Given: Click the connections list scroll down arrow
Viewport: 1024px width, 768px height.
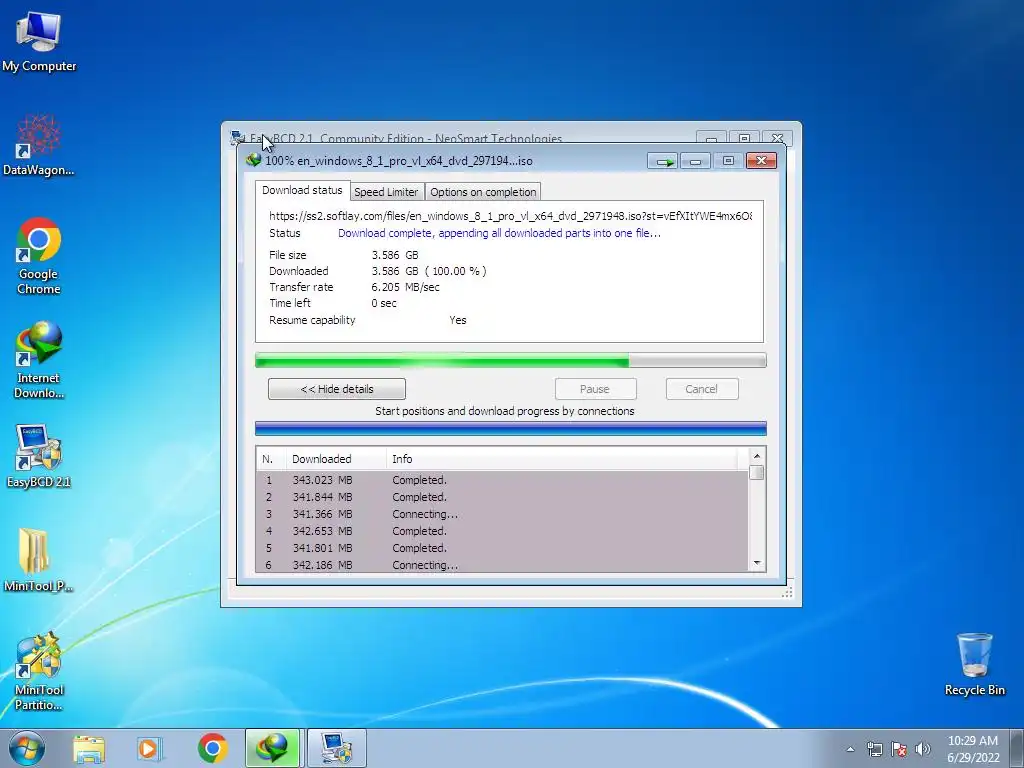Looking at the screenshot, I should pyautogui.click(x=757, y=564).
